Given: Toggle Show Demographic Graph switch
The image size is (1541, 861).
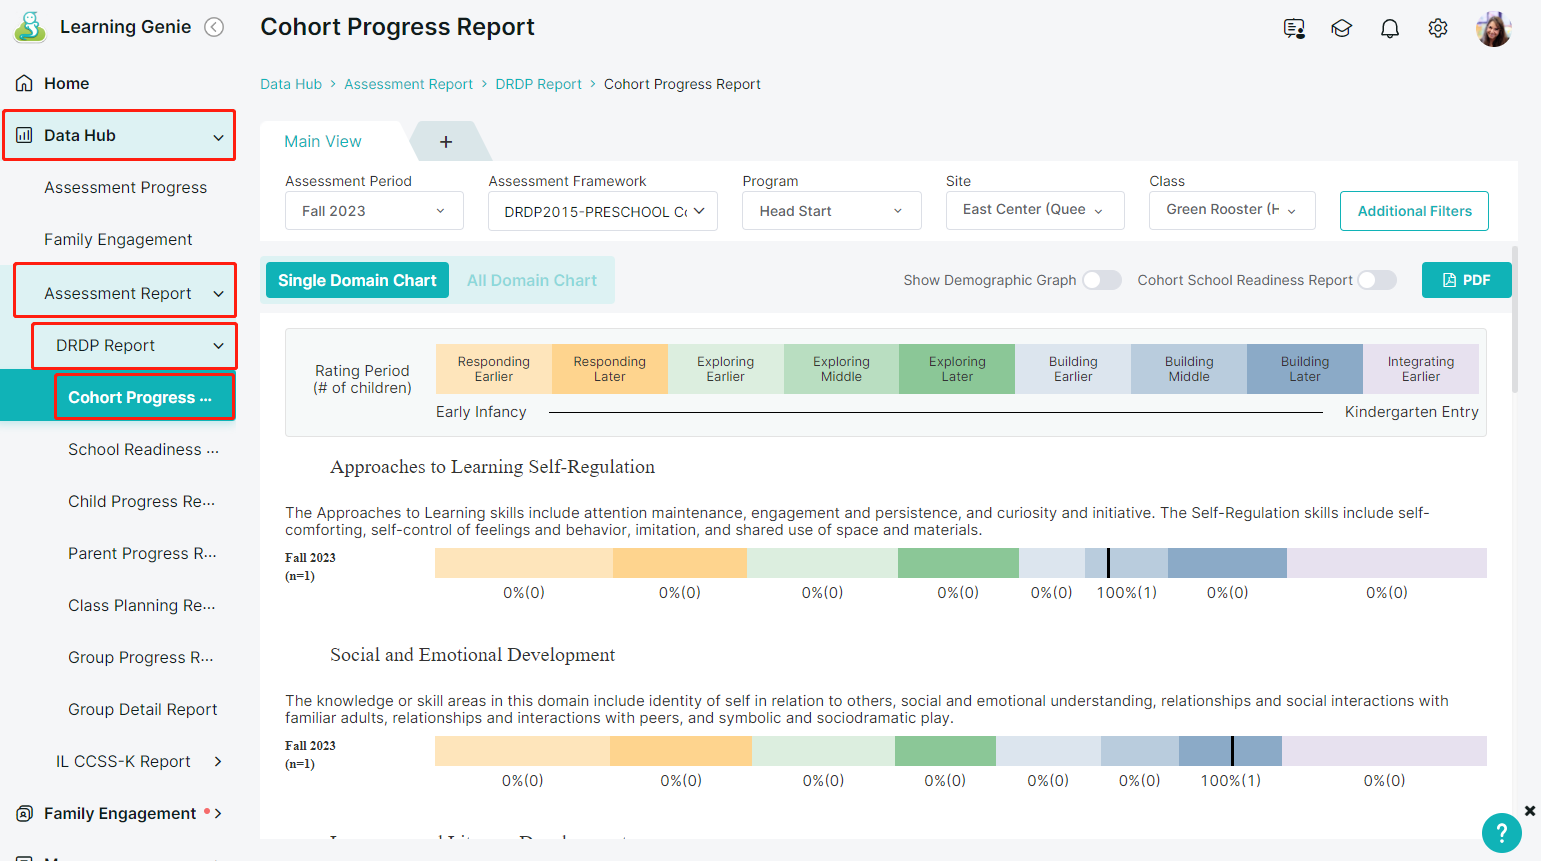Looking at the screenshot, I should tap(1102, 280).
